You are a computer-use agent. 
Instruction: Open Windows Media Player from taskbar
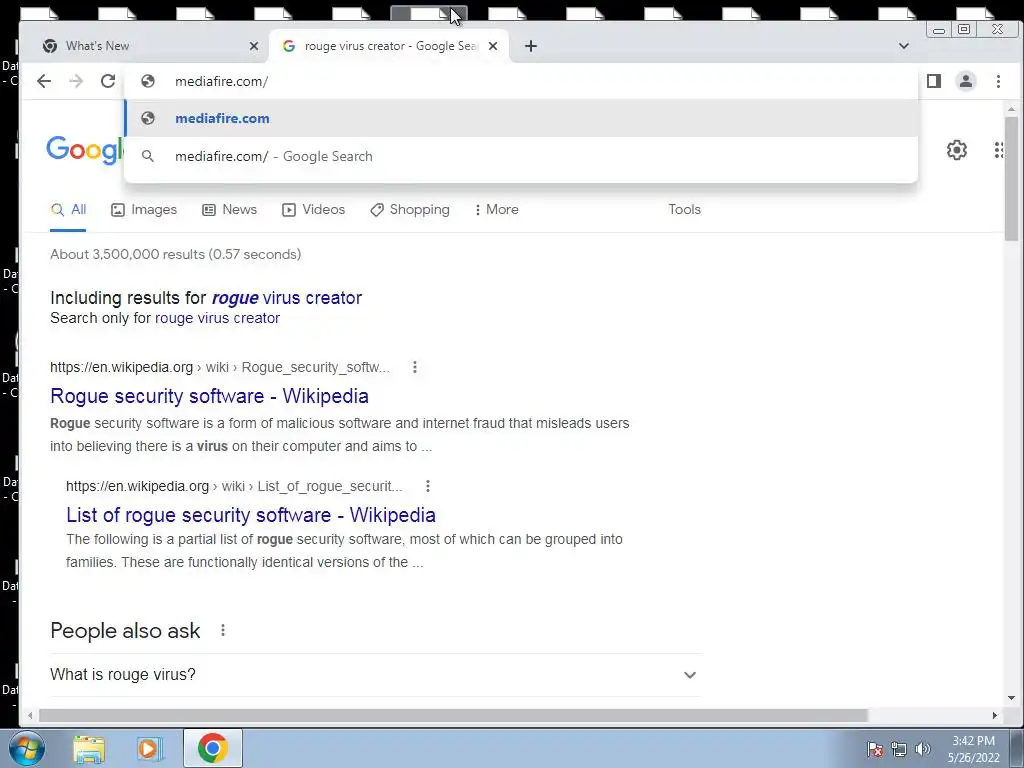coord(150,748)
